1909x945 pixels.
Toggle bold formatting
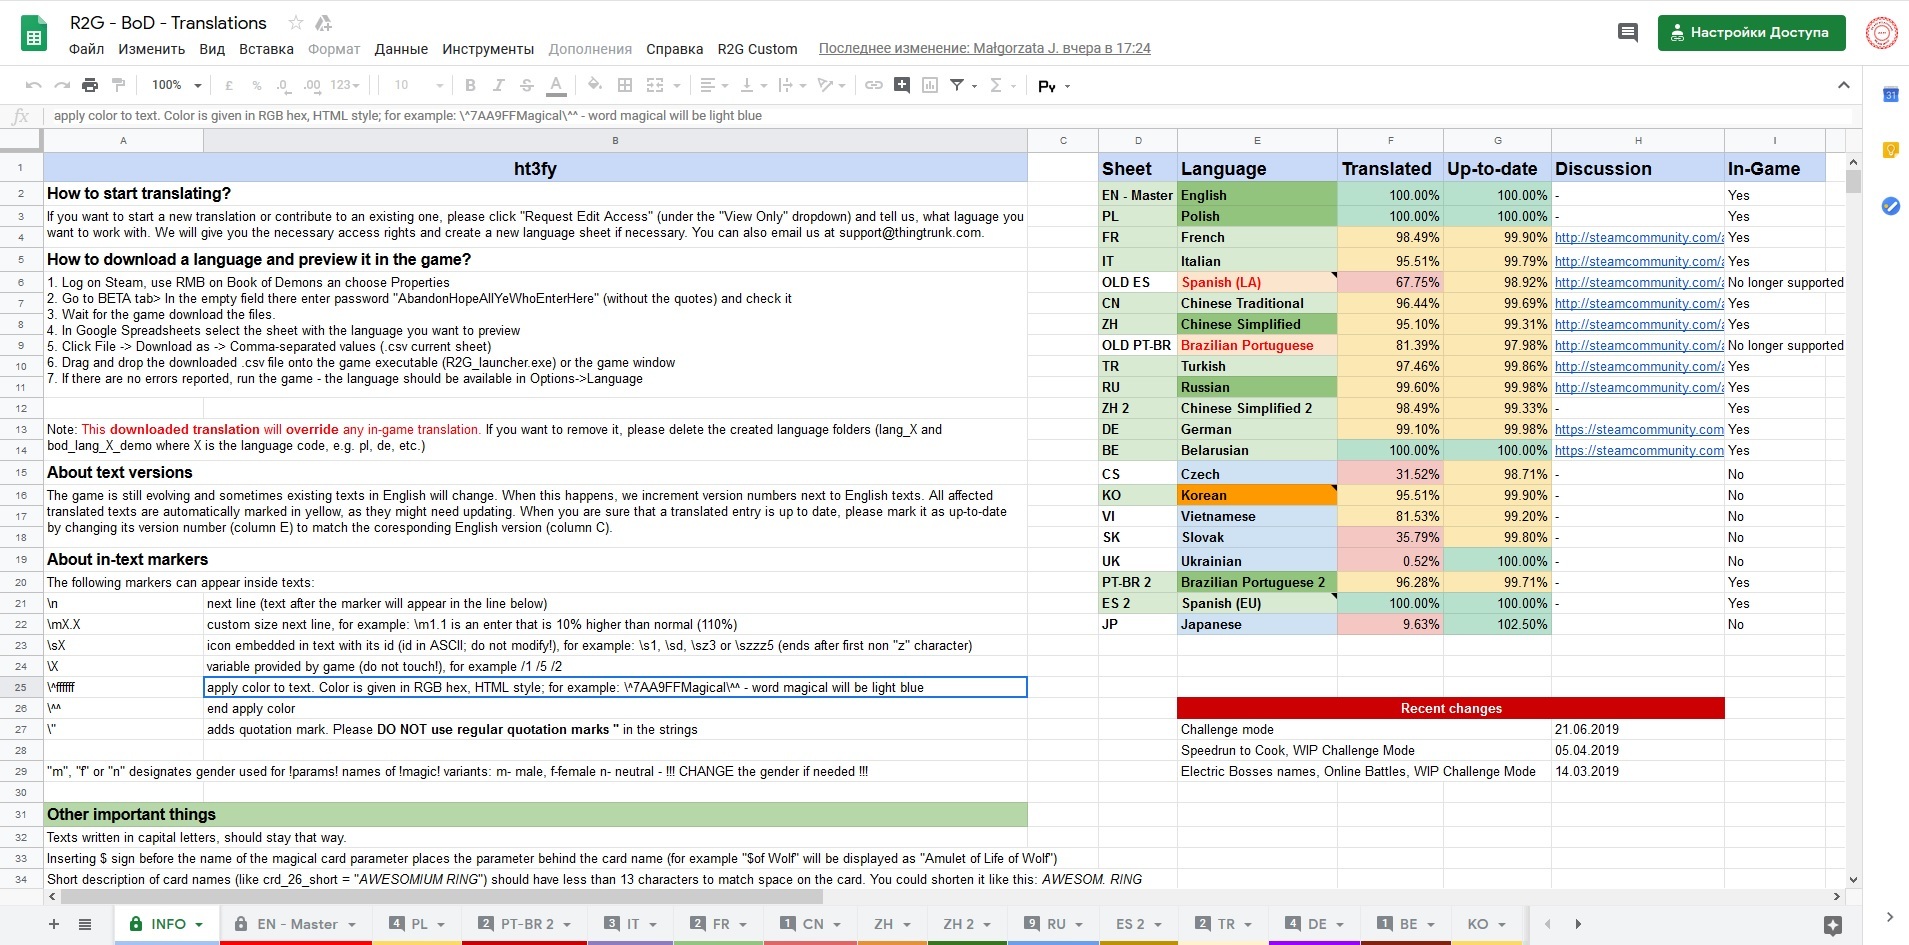coord(470,86)
